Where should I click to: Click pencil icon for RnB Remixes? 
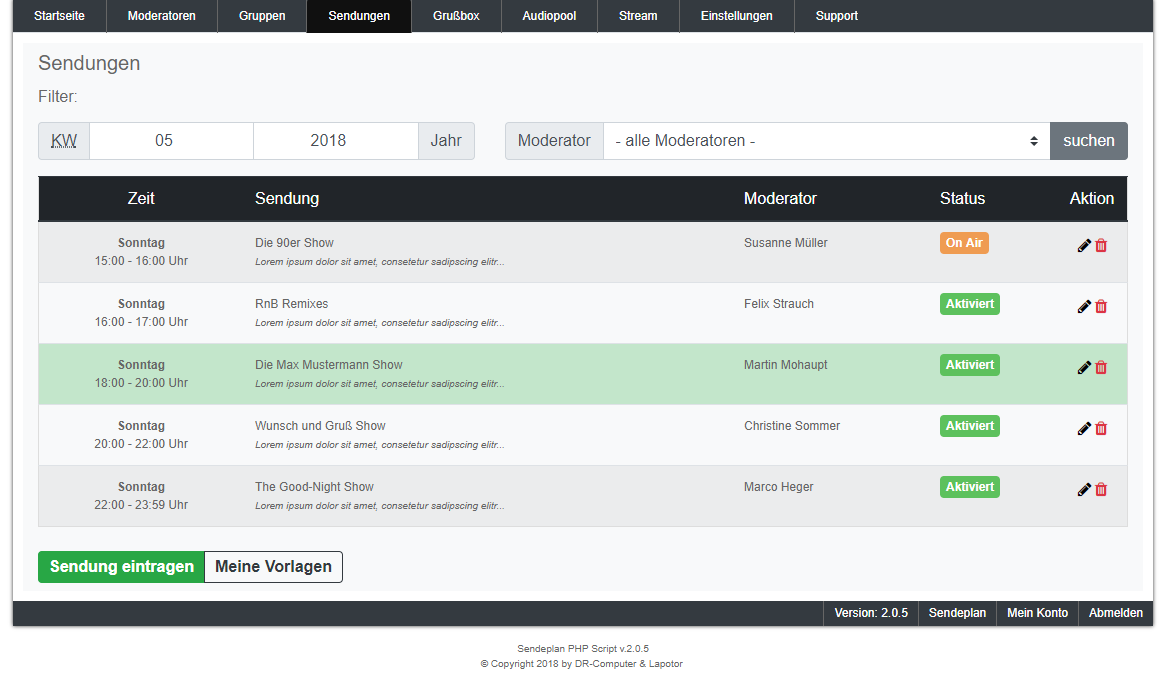coord(1084,306)
